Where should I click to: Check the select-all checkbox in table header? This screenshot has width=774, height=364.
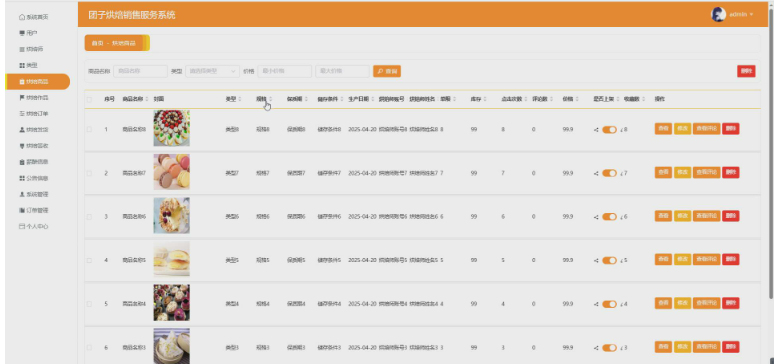pos(89,99)
